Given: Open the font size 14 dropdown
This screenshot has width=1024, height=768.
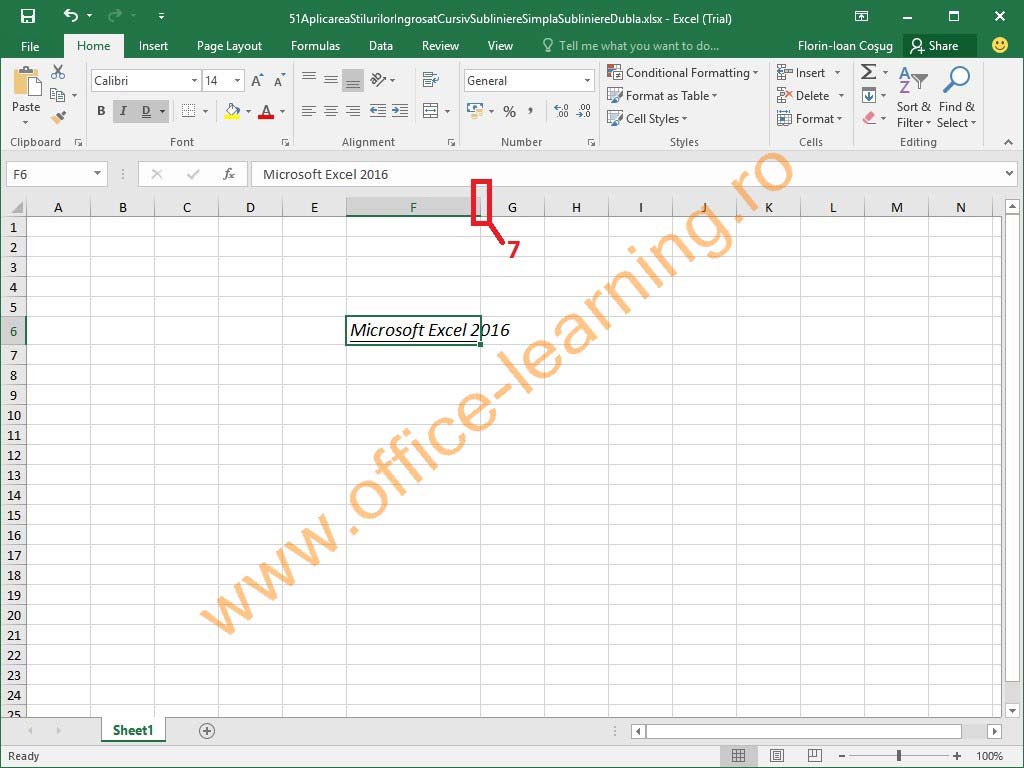Looking at the screenshot, I should tap(237, 80).
